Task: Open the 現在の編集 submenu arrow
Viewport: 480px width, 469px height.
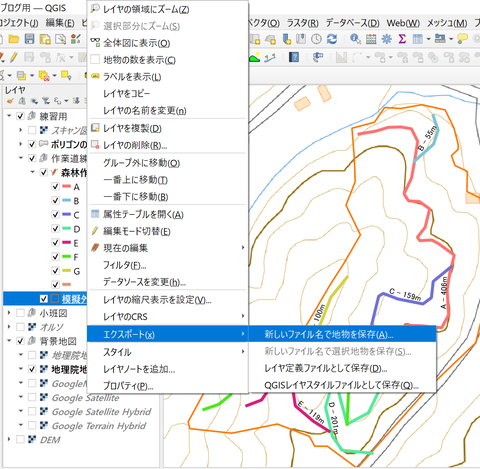Action: click(x=243, y=248)
